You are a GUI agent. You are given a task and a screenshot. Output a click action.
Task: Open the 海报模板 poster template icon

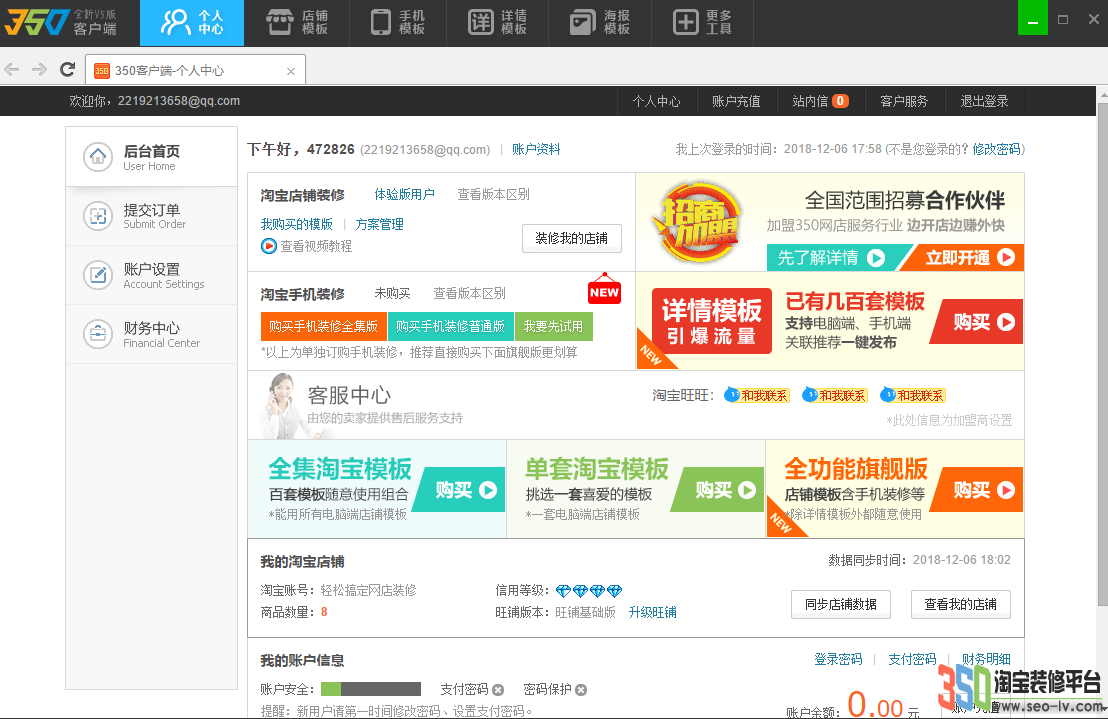coord(599,23)
